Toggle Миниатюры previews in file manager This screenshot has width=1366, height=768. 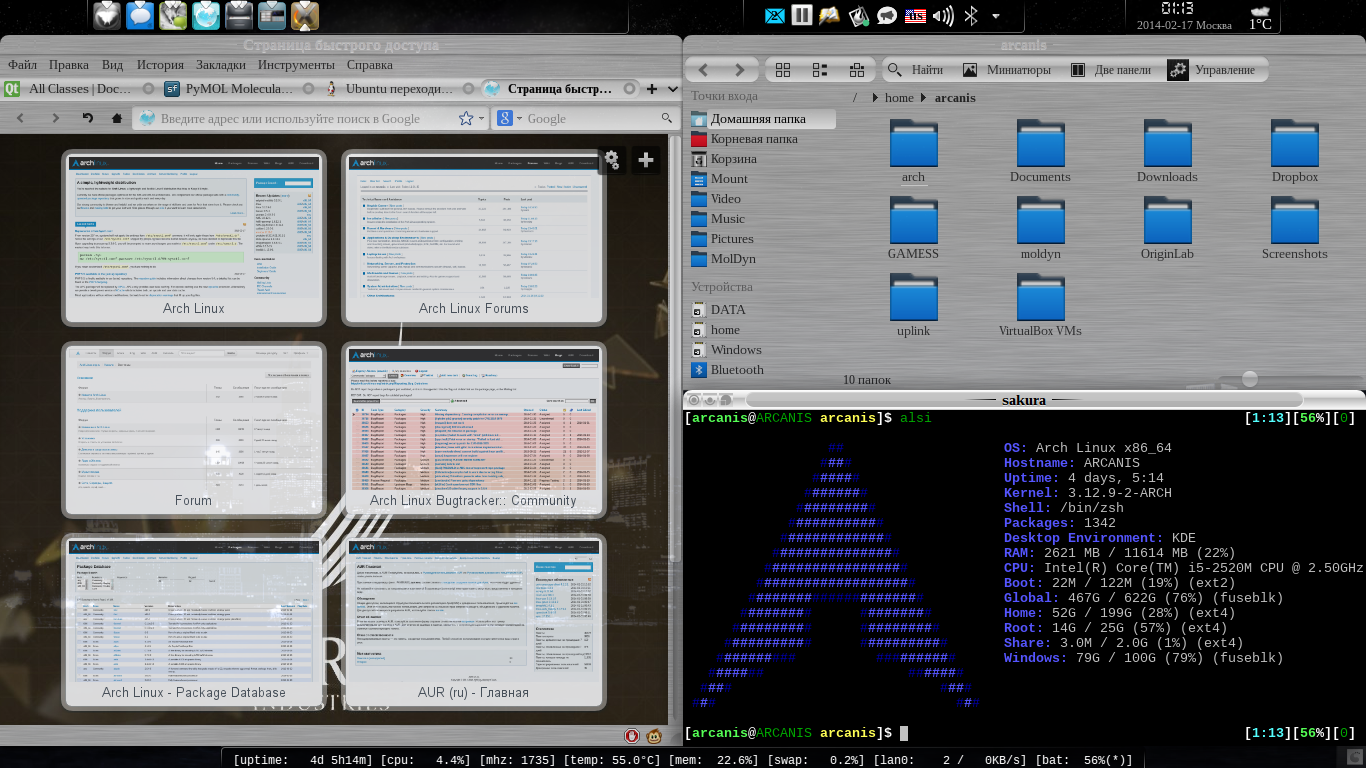pos(1006,70)
